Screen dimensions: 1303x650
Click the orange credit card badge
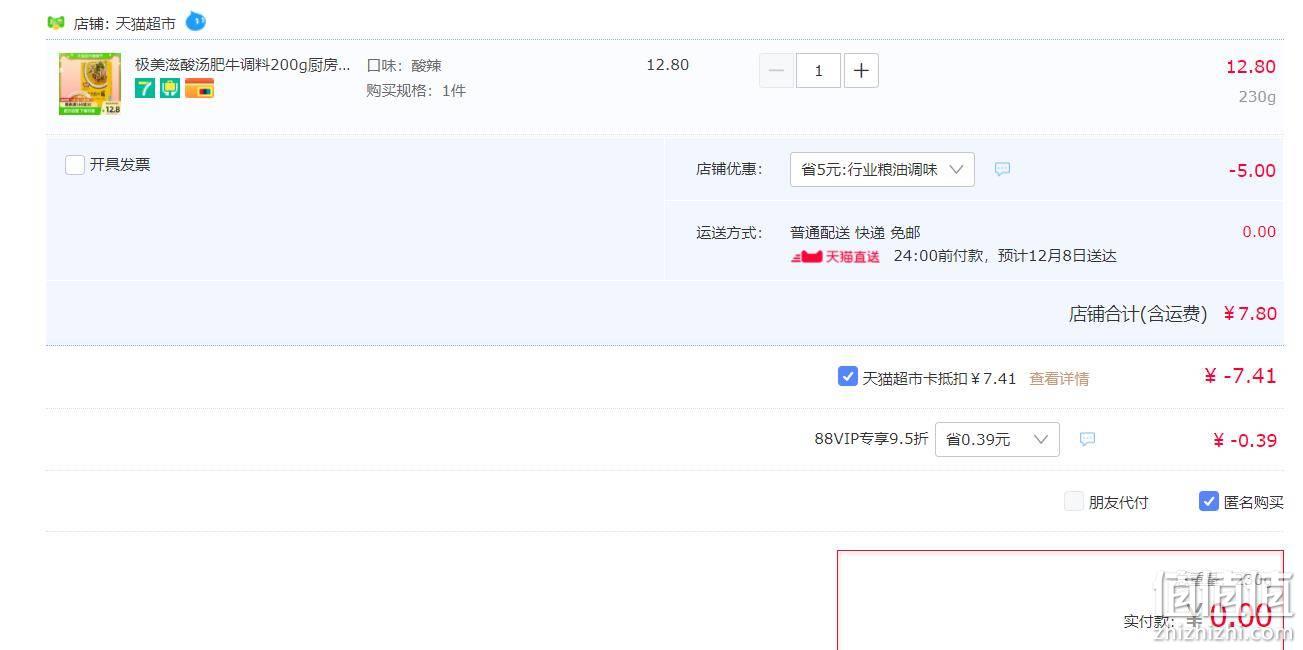(x=199, y=88)
